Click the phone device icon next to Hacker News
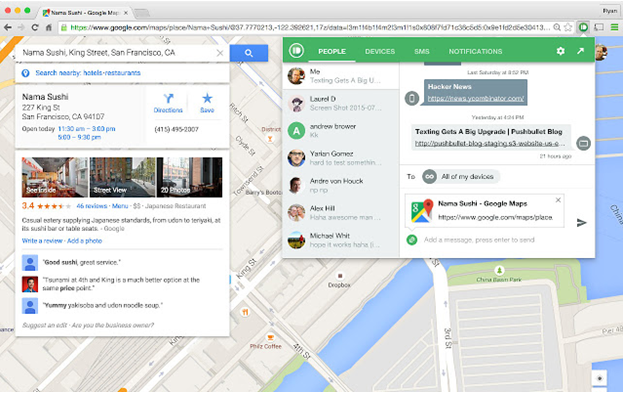 click(412, 98)
